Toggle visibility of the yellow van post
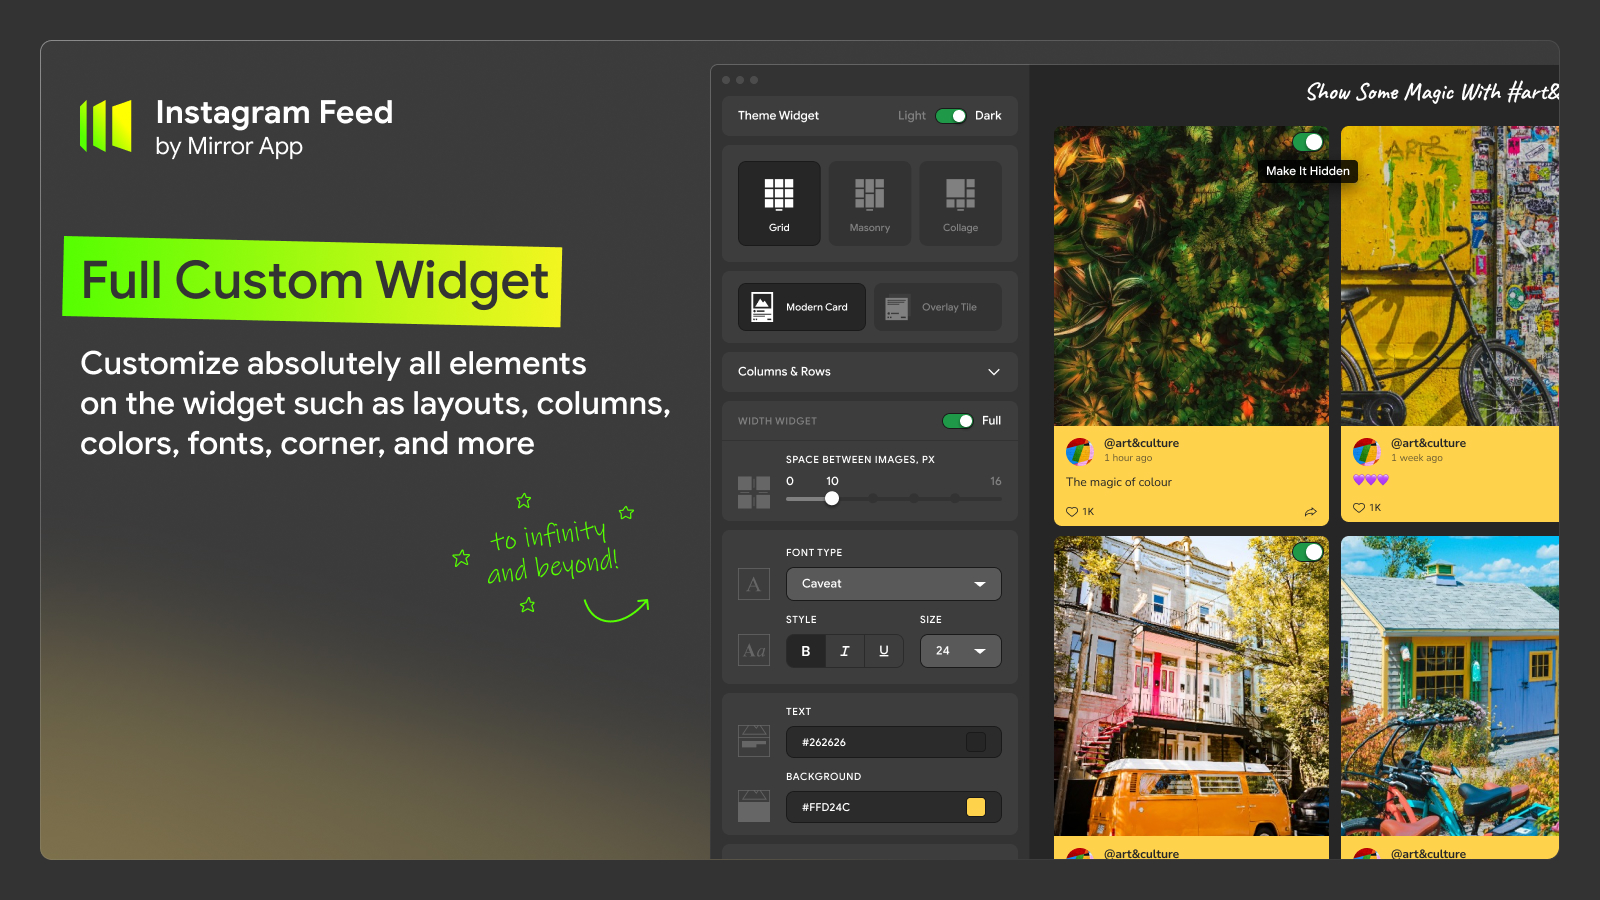The width and height of the screenshot is (1600, 900). (1308, 552)
